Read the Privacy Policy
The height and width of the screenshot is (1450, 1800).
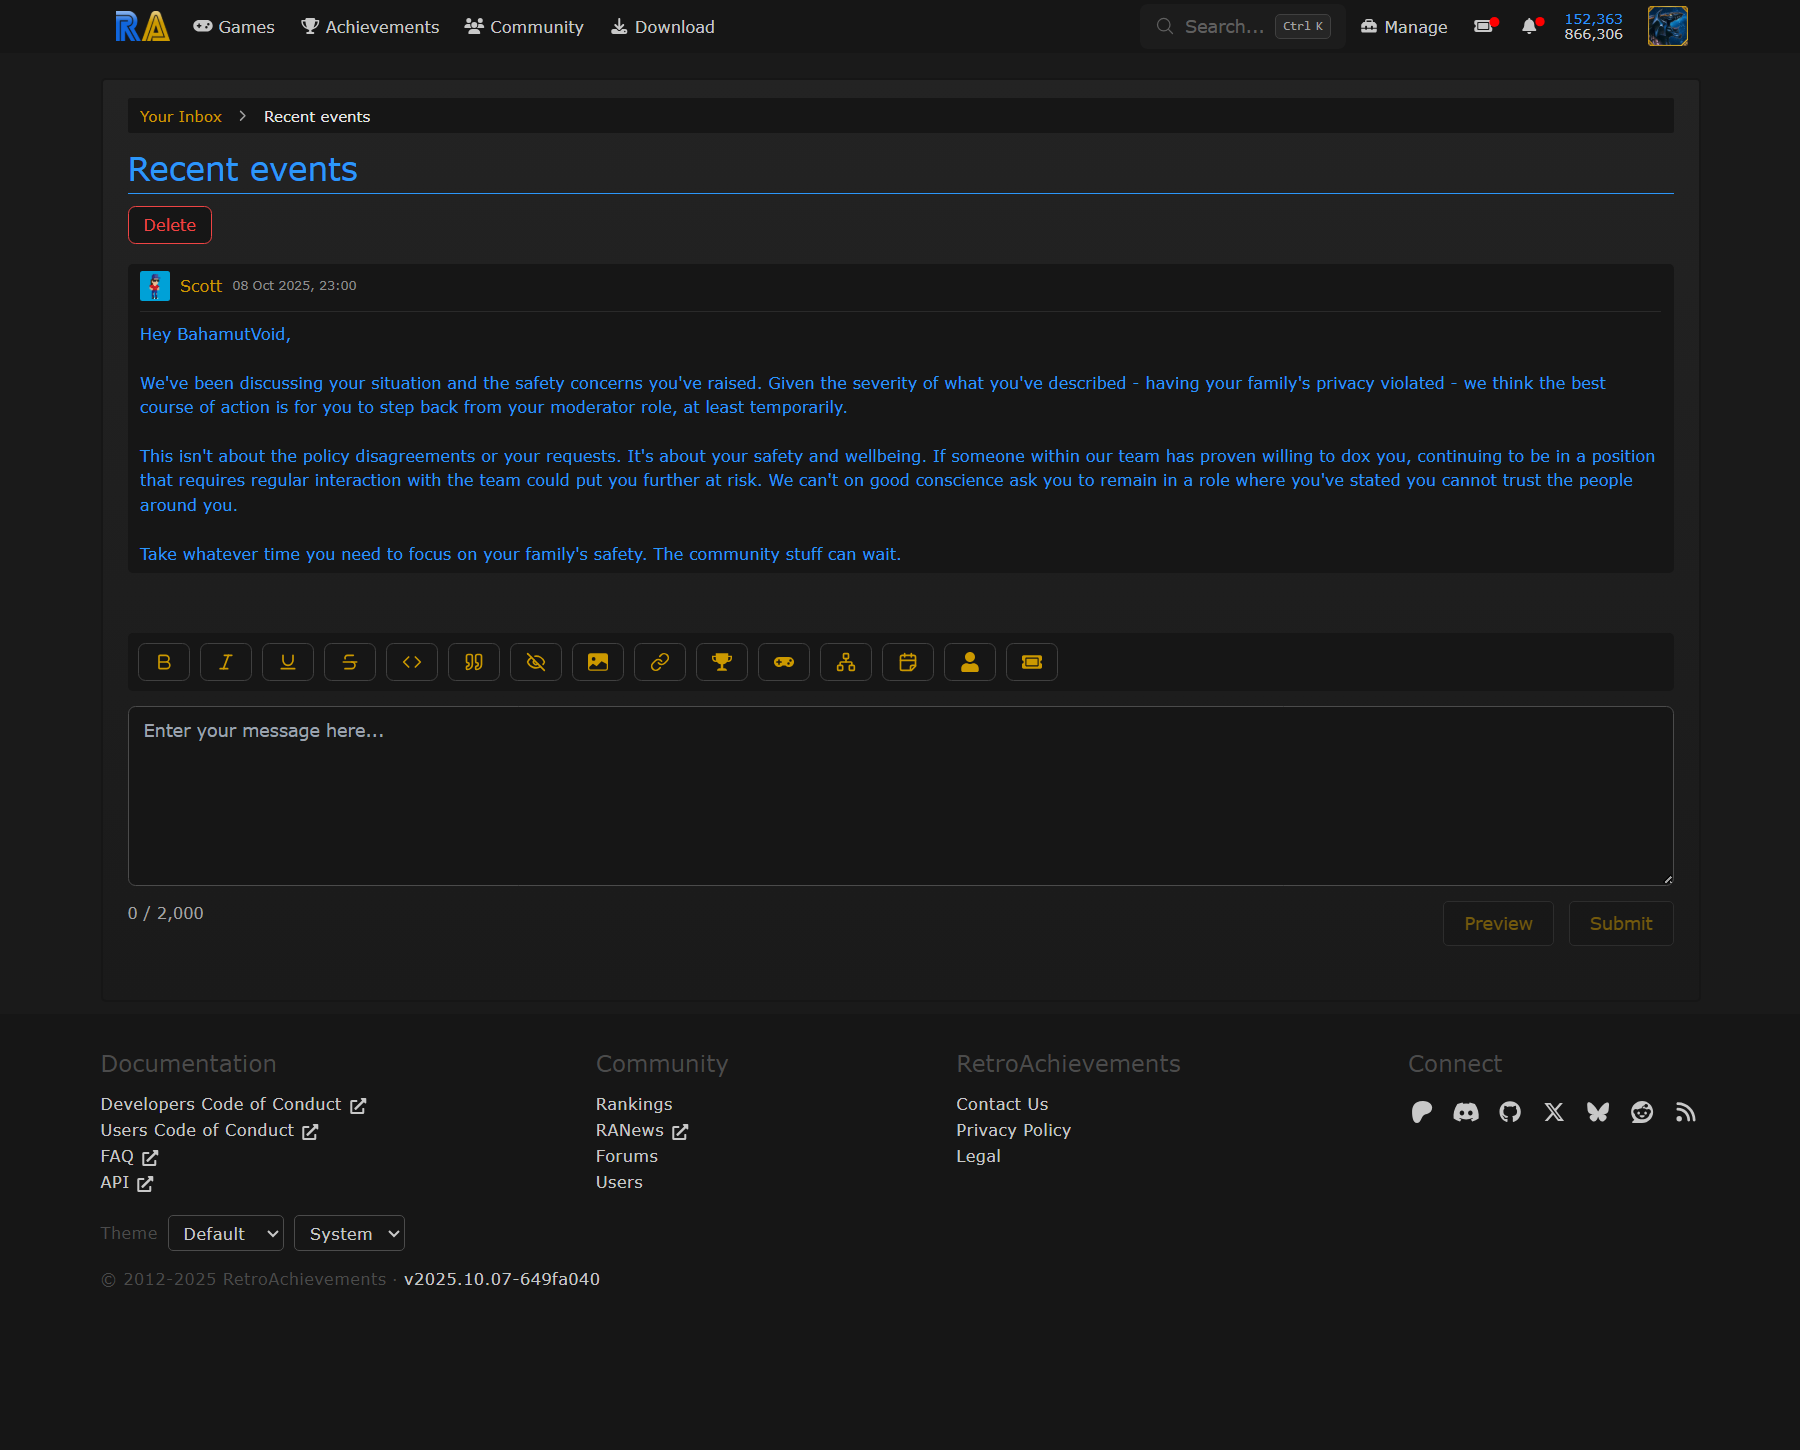[1013, 1130]
